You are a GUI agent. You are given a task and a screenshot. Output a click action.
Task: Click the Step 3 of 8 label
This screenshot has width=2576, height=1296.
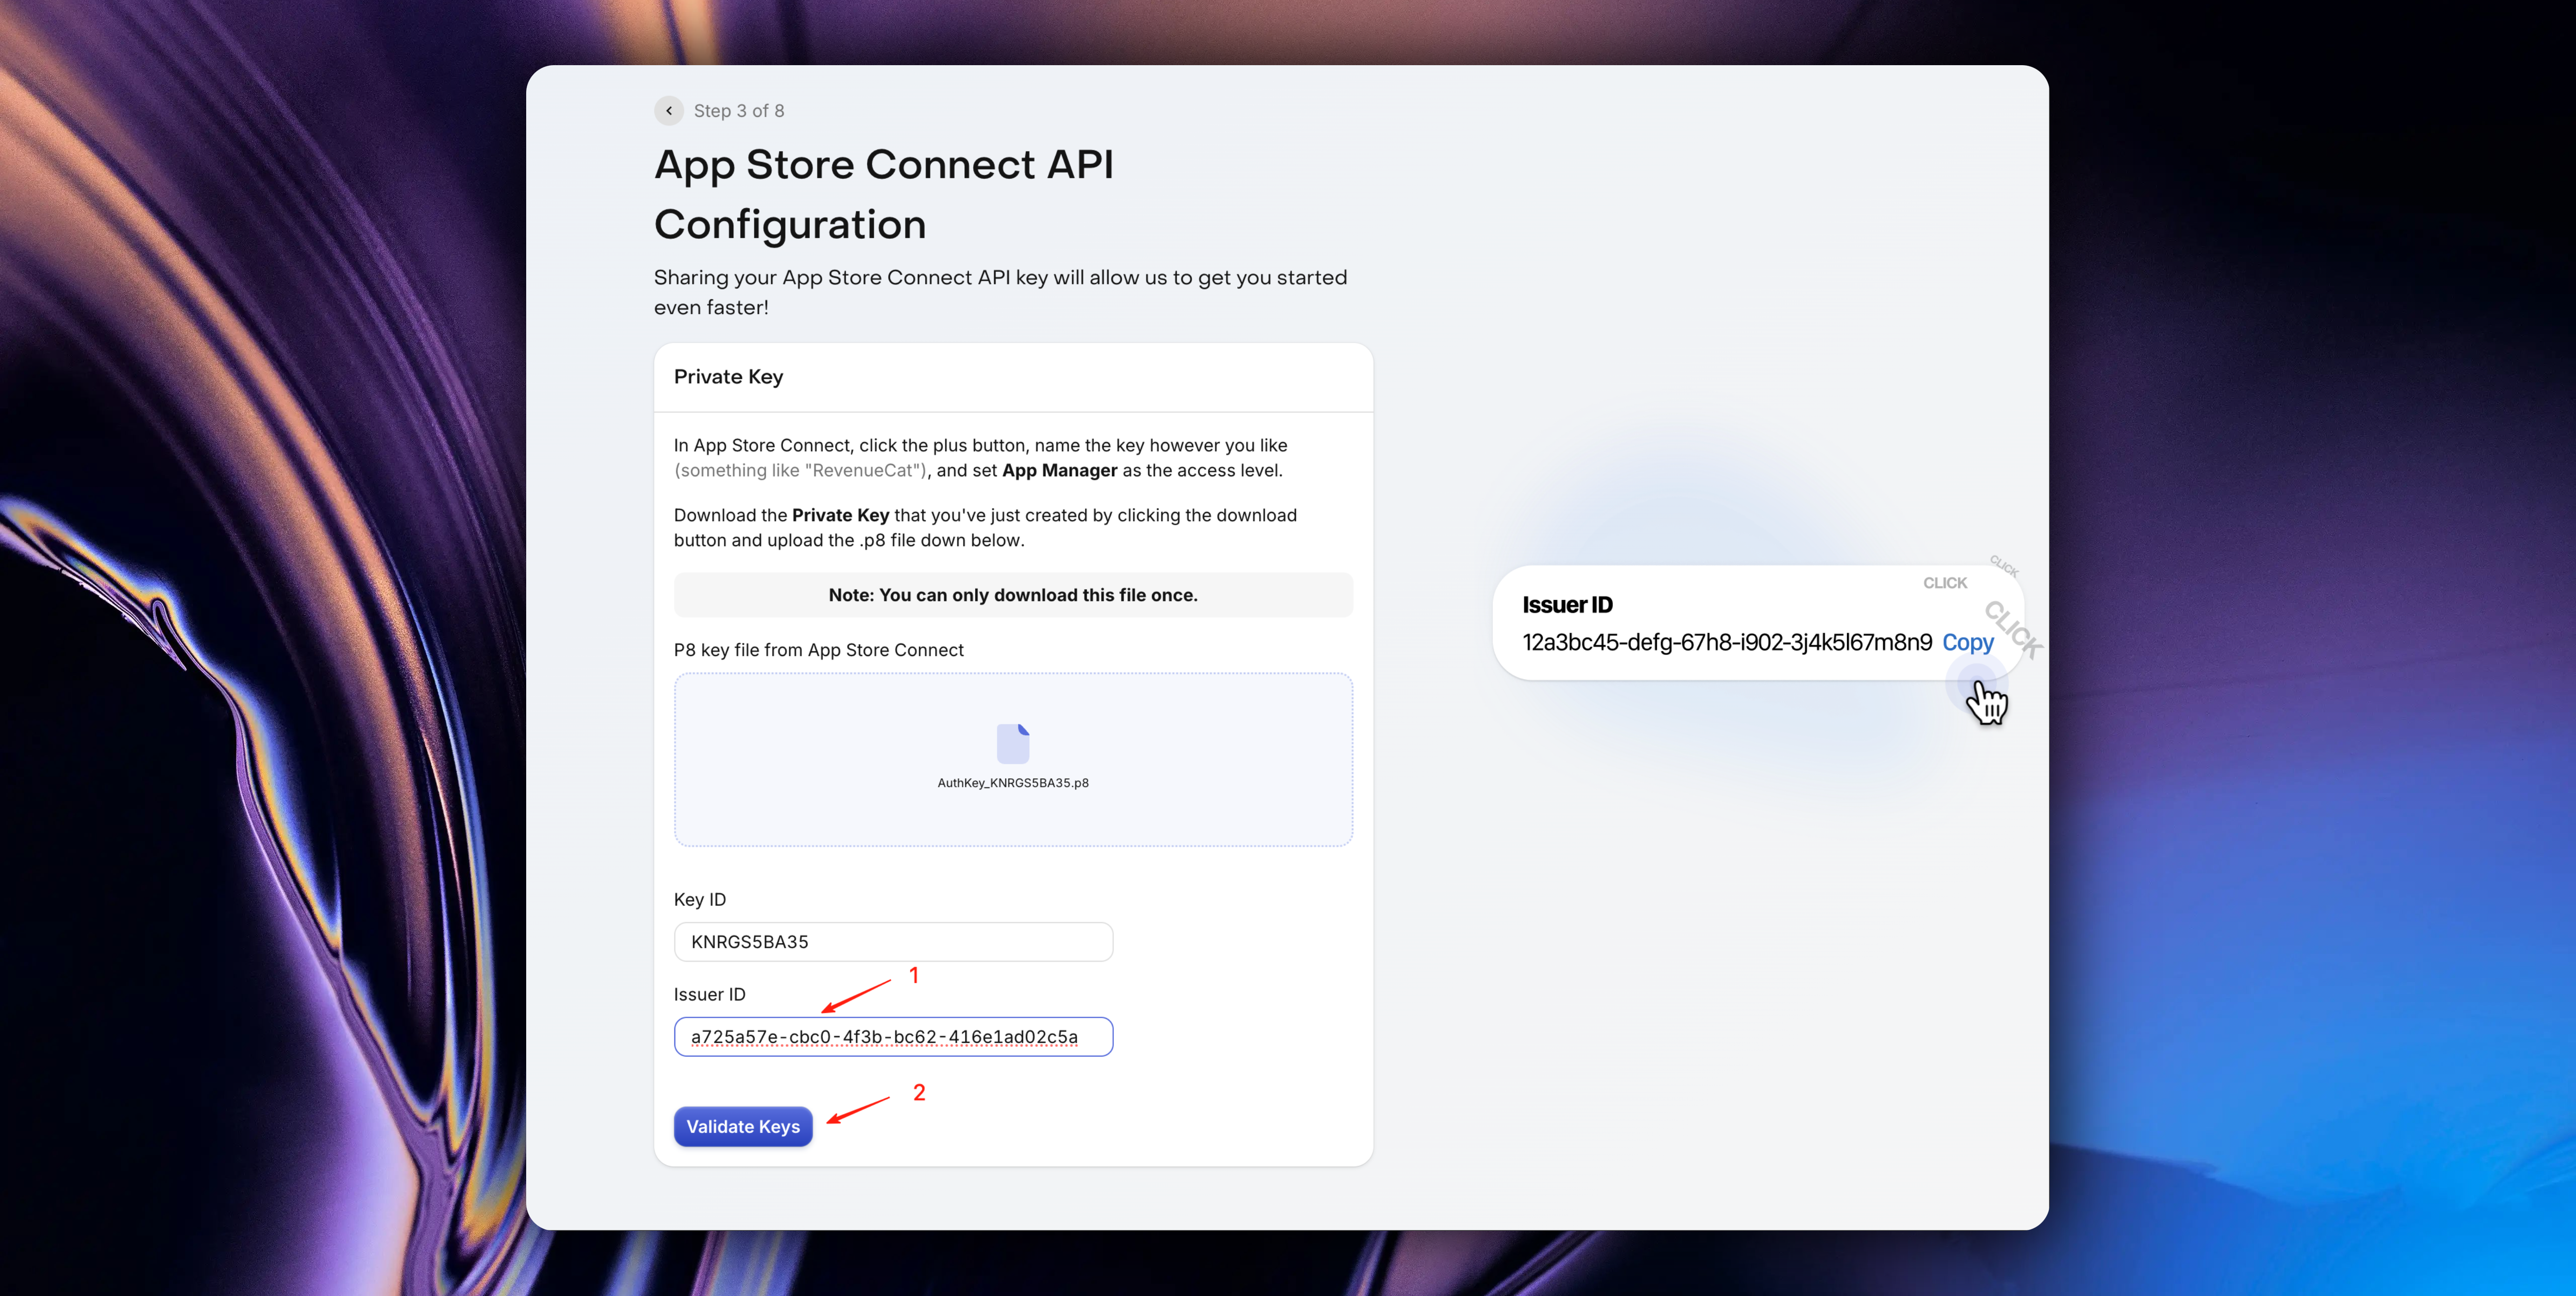[x=738, y=111]
